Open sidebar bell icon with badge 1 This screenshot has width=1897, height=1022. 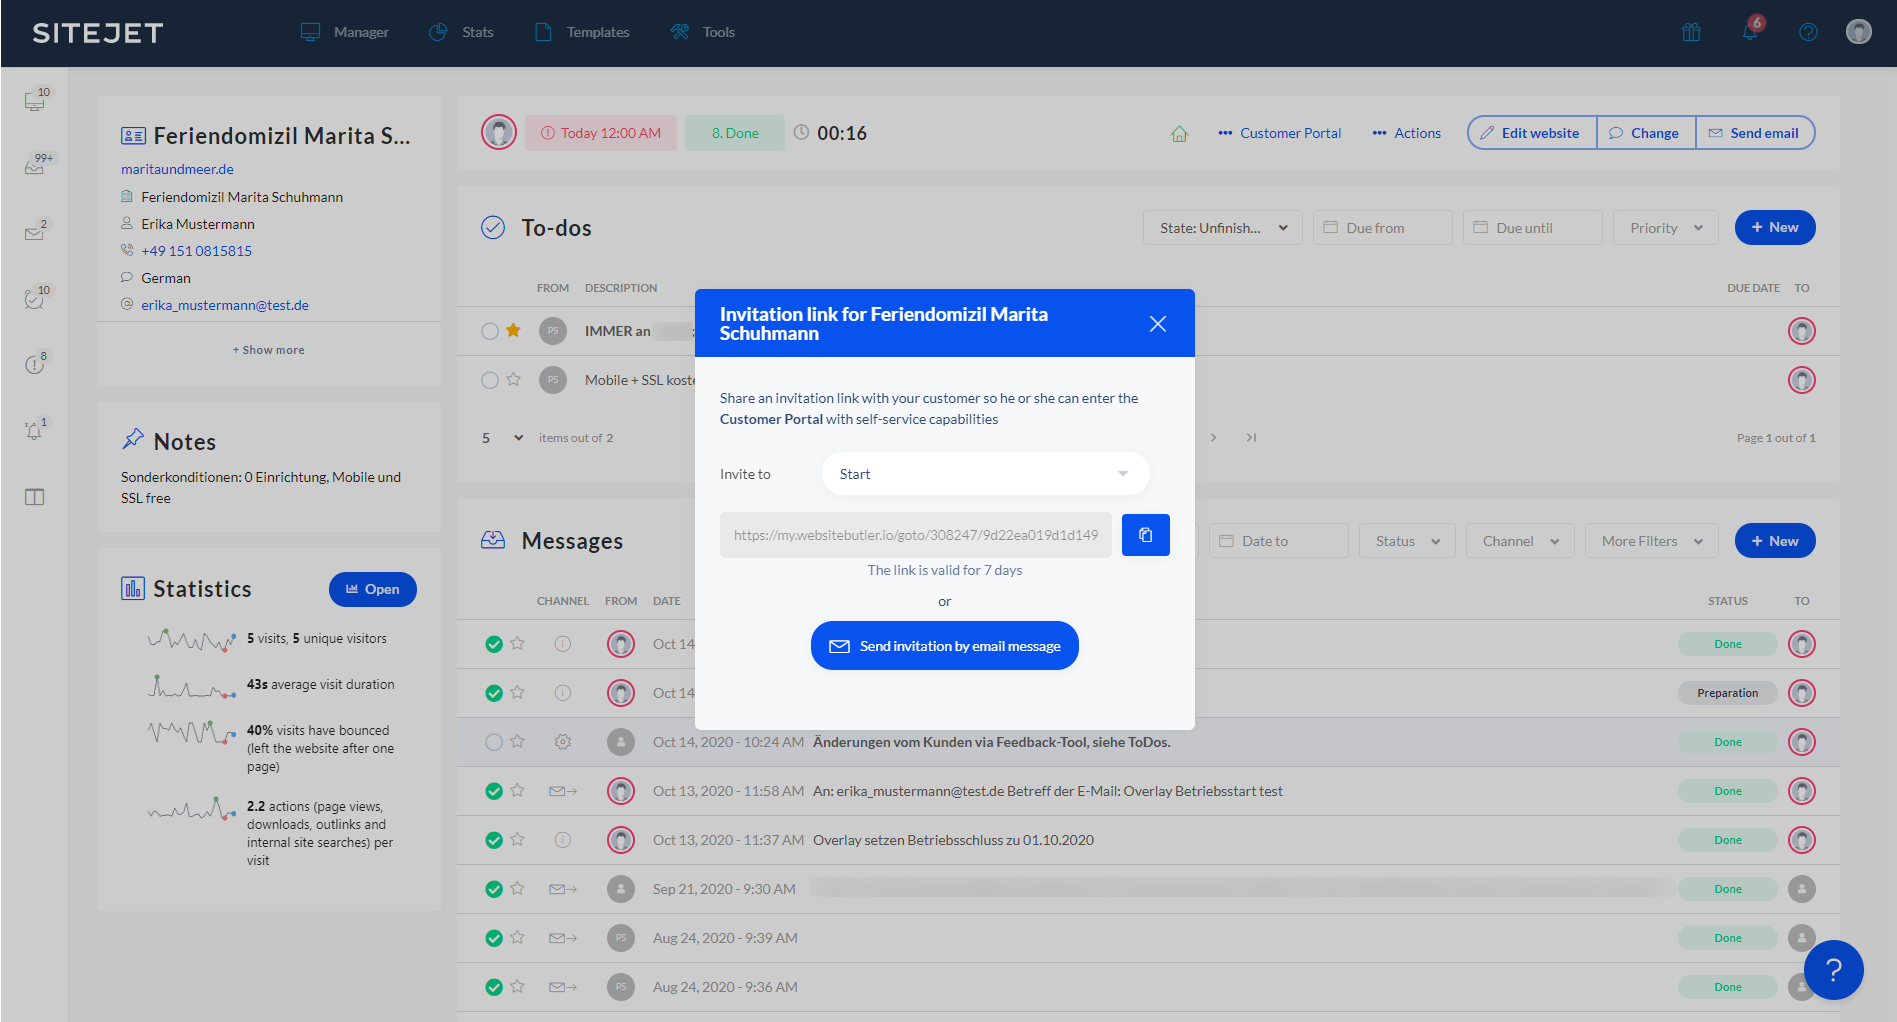tap(35, 430)
